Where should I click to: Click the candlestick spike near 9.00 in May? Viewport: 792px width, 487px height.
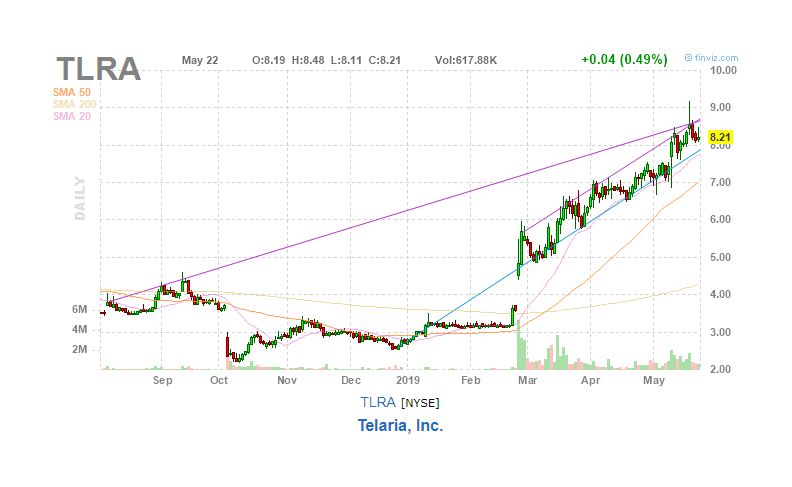(689, 119)
